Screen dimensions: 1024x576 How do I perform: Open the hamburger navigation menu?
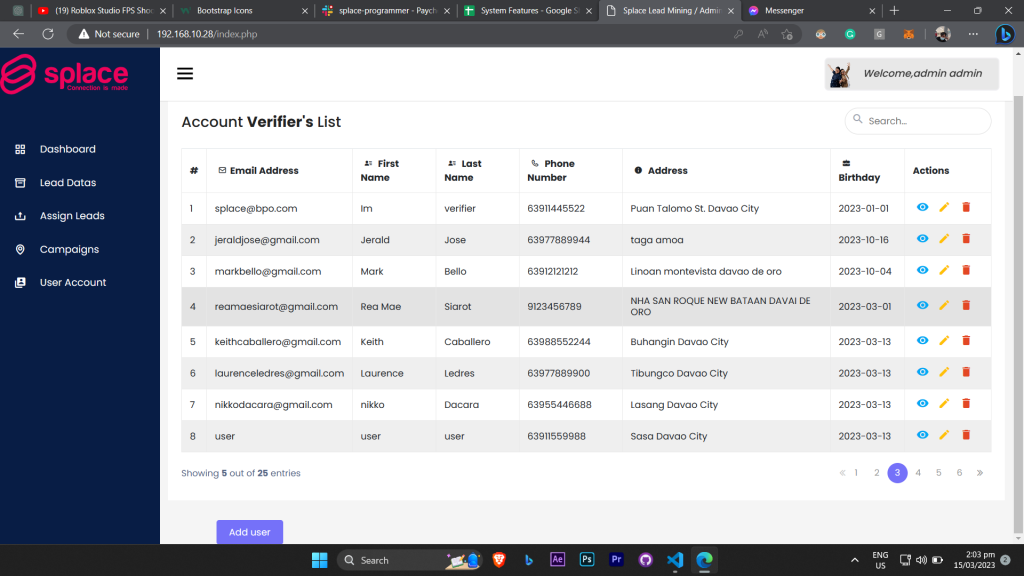coord(185,72)
